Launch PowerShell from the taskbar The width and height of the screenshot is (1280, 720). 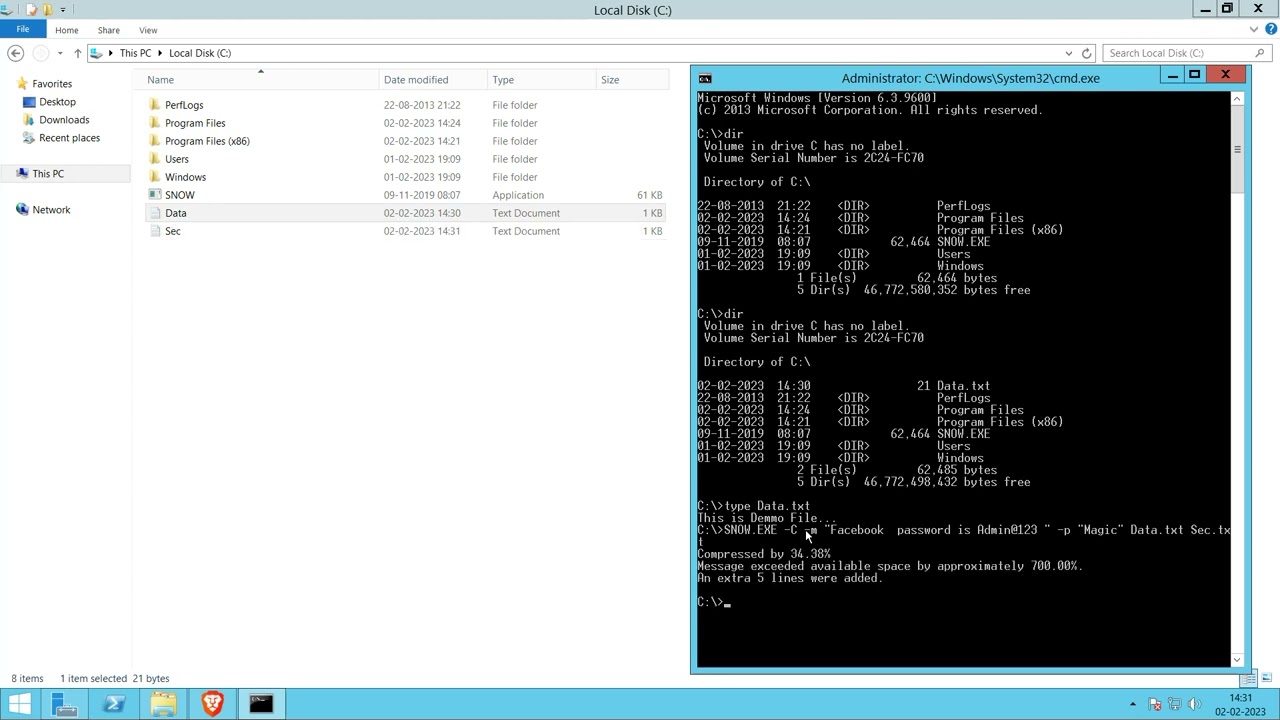(x=113, y=704)
